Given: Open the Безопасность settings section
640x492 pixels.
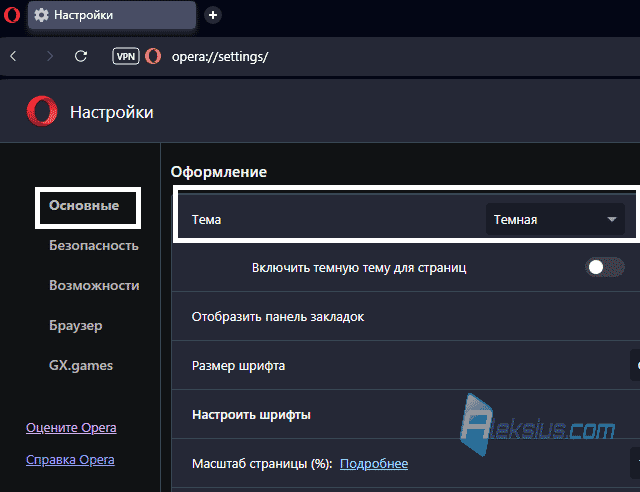Looking at the screenshot, I should coord(94,245).
